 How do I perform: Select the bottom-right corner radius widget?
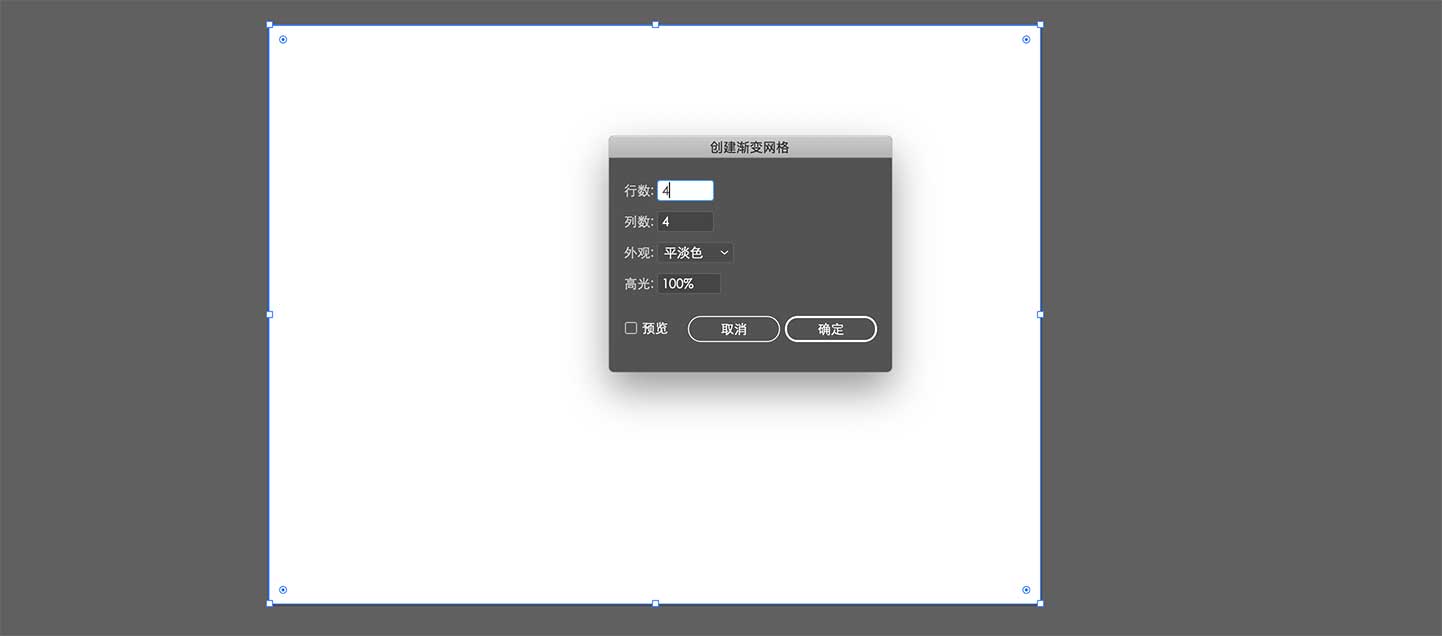pos(1026,590)
